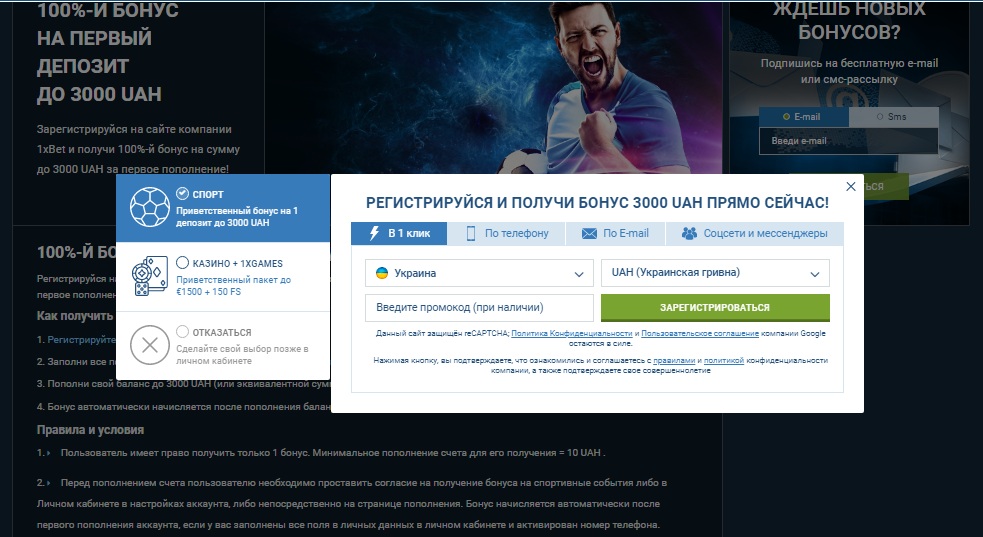Click the envelope E-mail icon
The width and height of the screenshot is (983, 537).
(589, 233)
